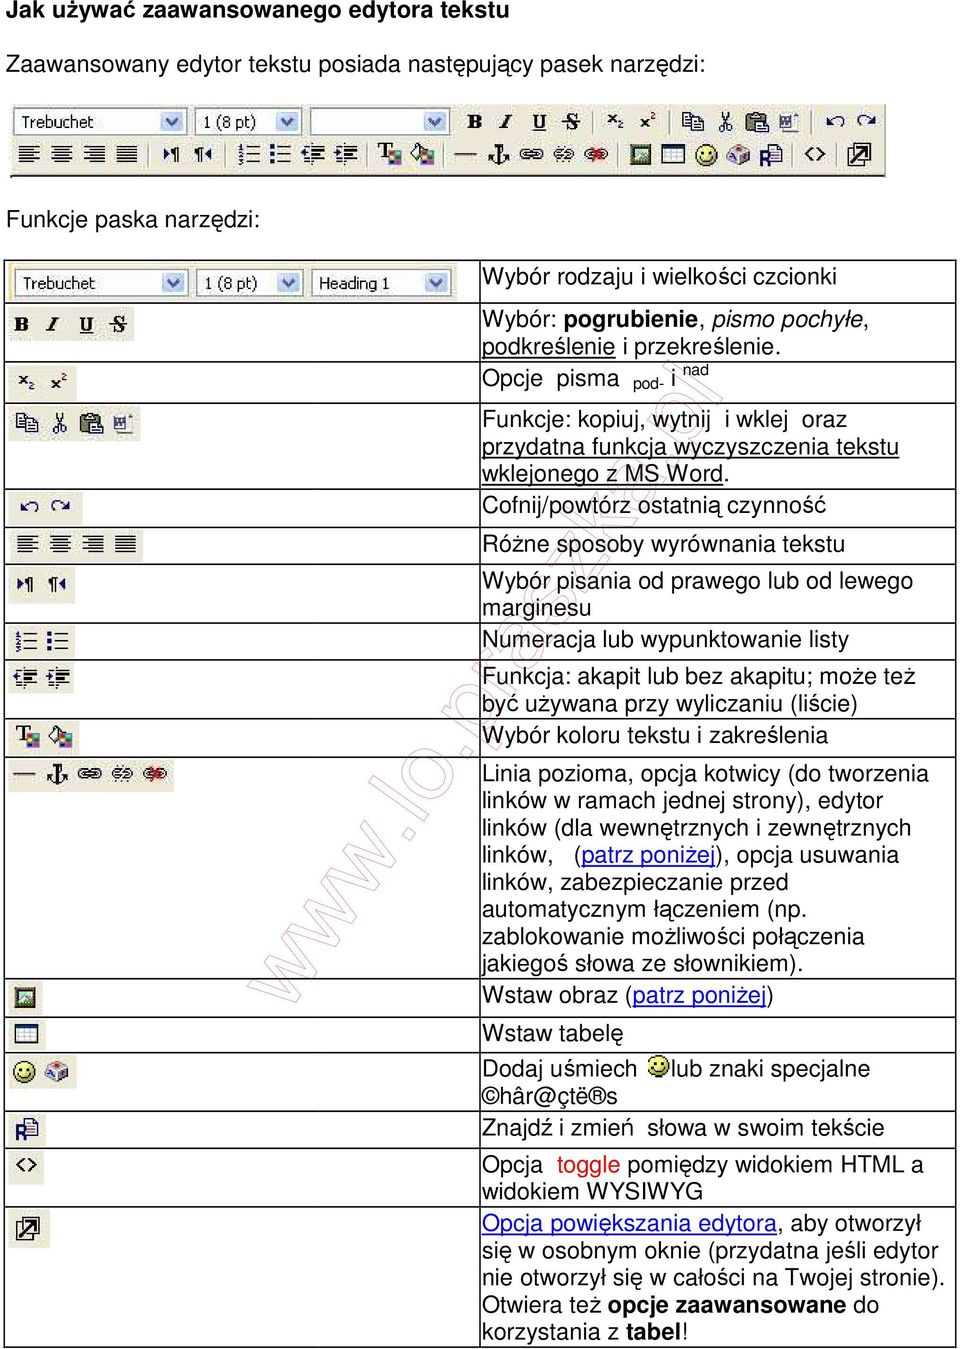Click the Undo icon beside 'Cofnij/powtórz ostatnią czynność'
960x1349 pixels.
point(29,506)
